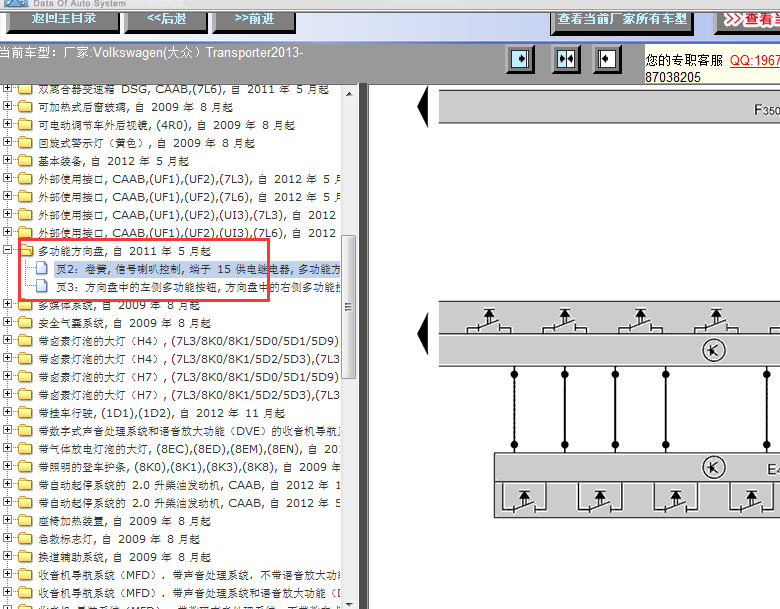Click folder icon of 急救标志灯

[x=25, y=538]
